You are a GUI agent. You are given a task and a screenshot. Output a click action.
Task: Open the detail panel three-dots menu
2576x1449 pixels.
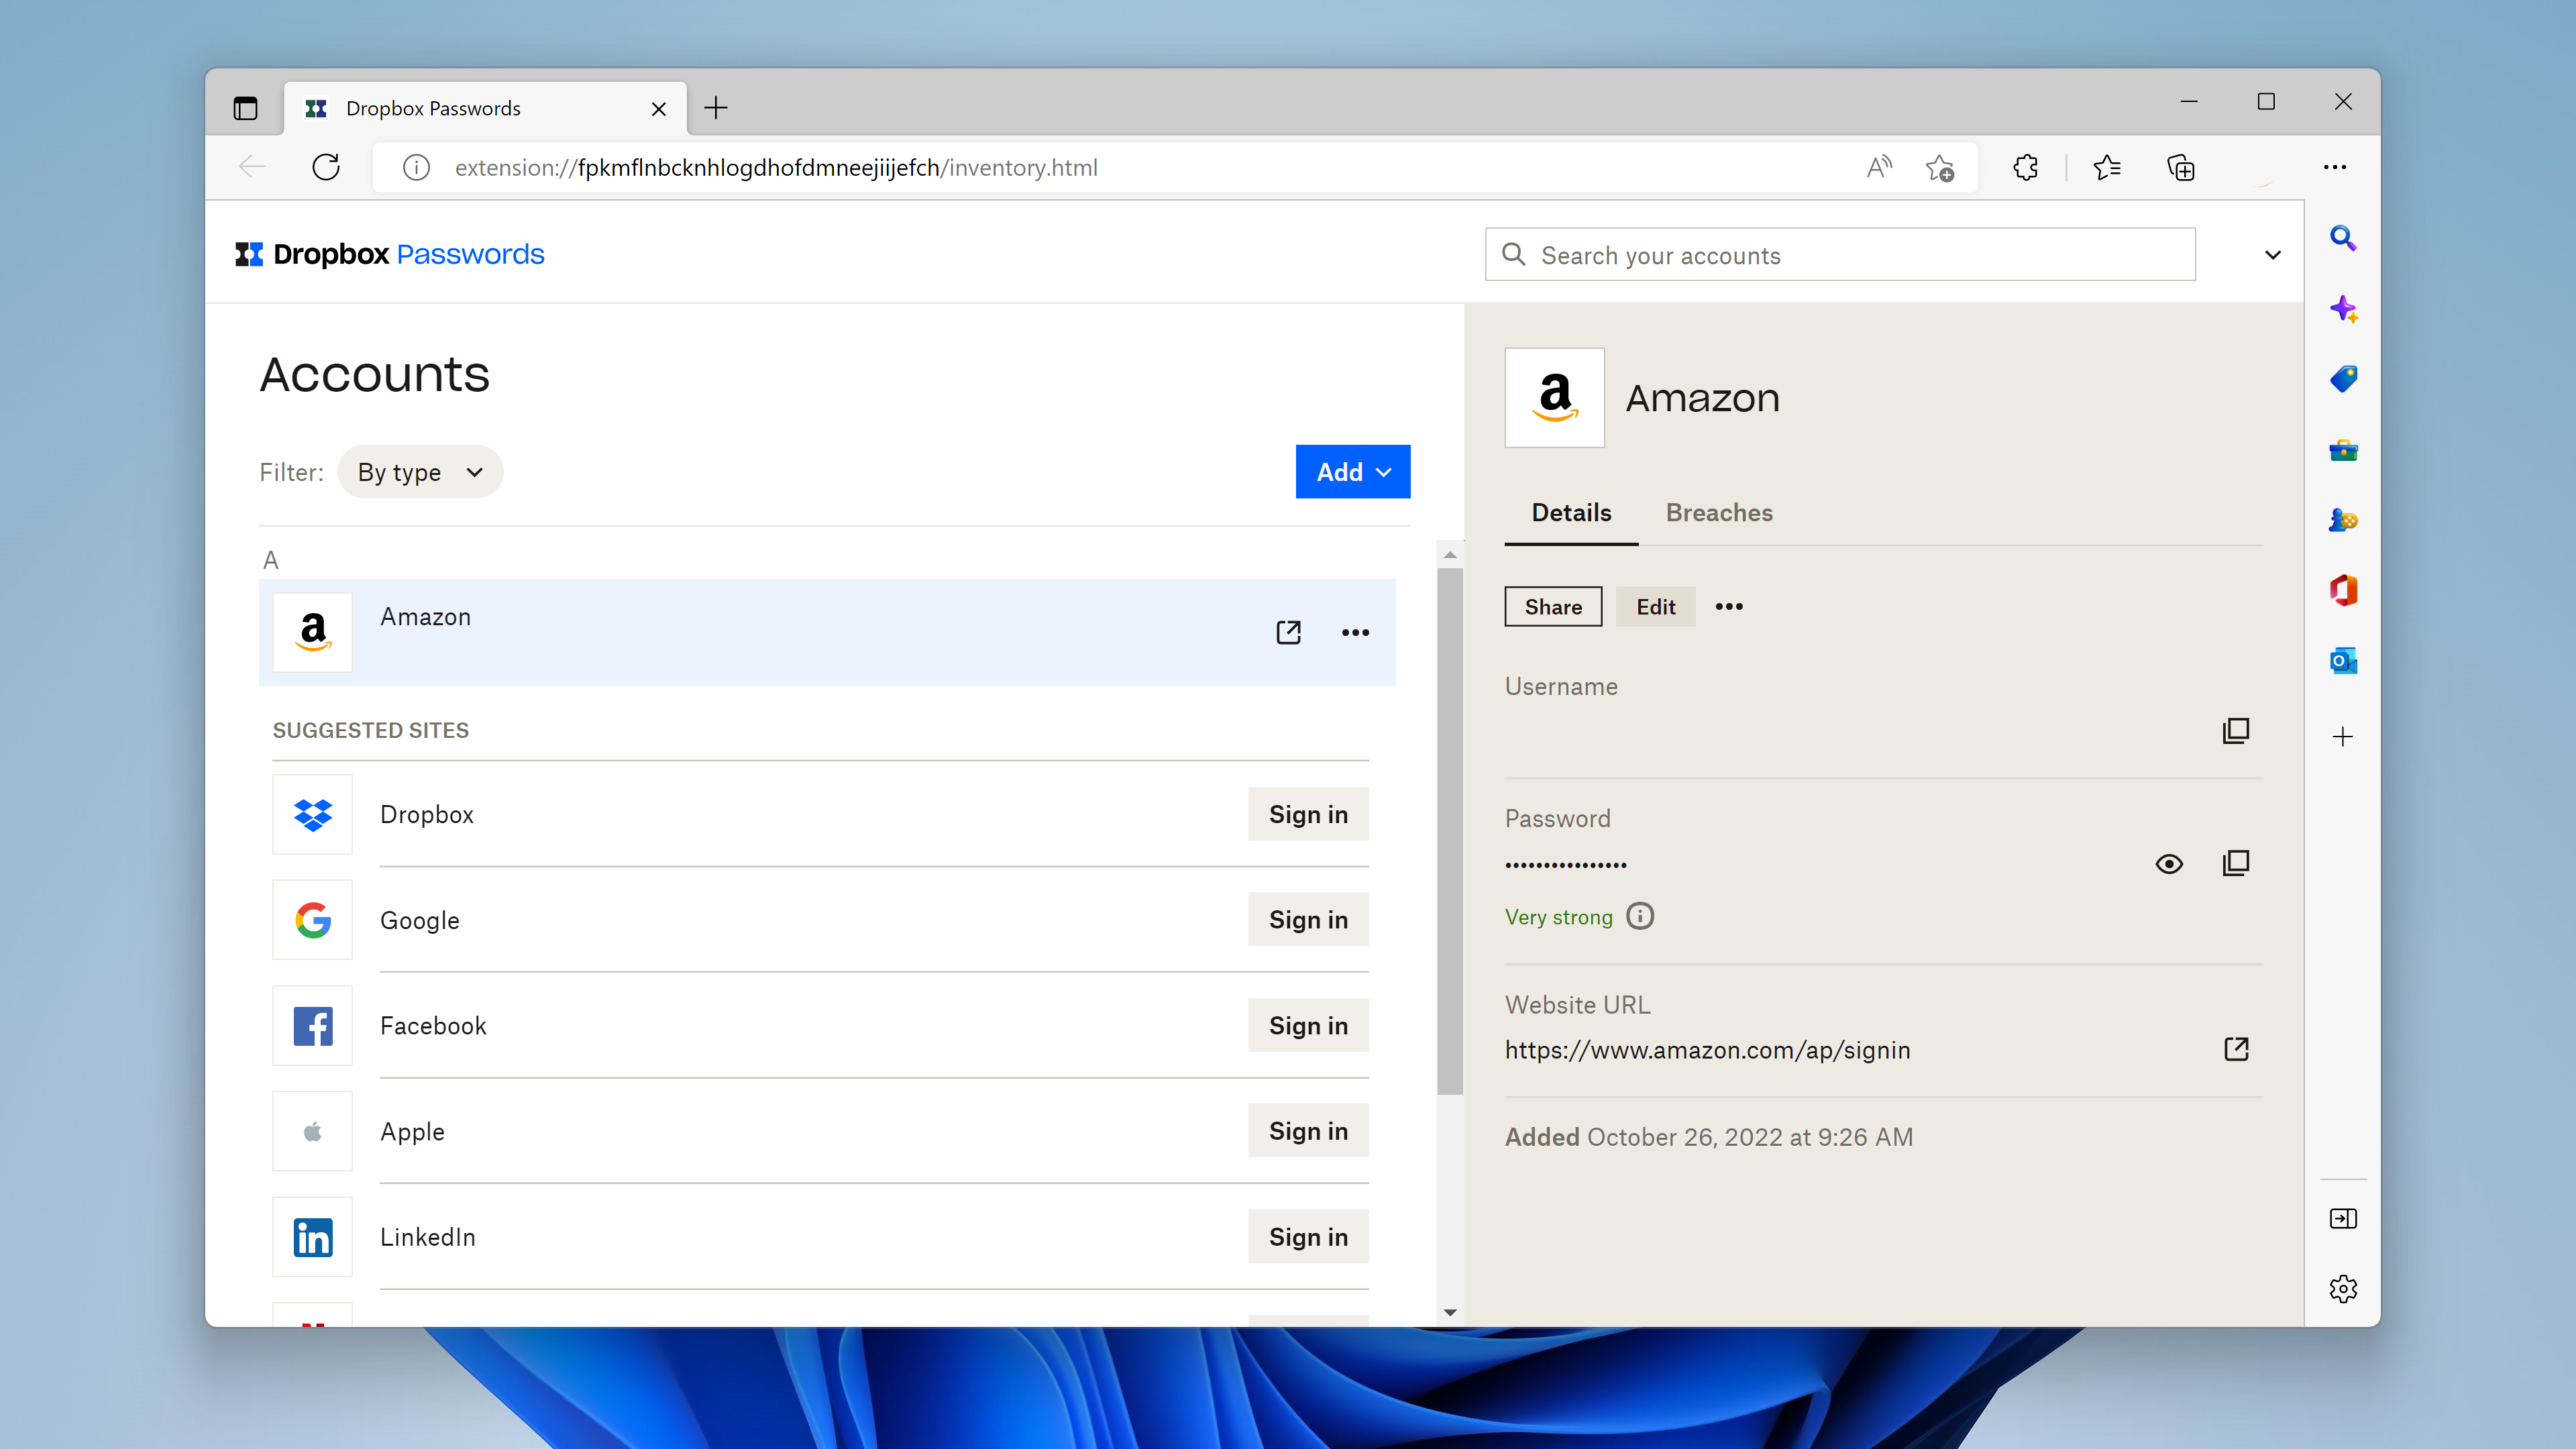point(1729,607)
